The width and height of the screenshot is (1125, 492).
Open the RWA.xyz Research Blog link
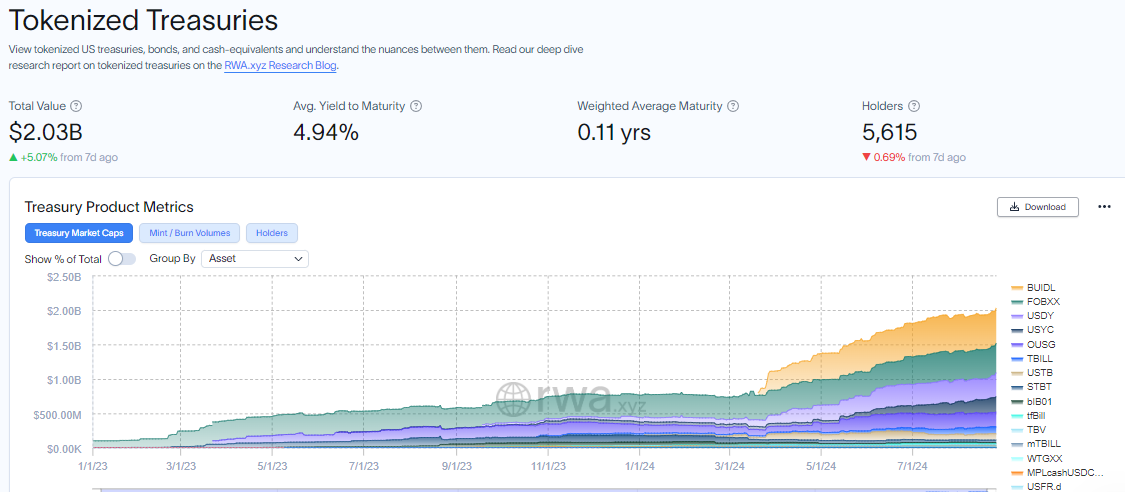(280, 65)
